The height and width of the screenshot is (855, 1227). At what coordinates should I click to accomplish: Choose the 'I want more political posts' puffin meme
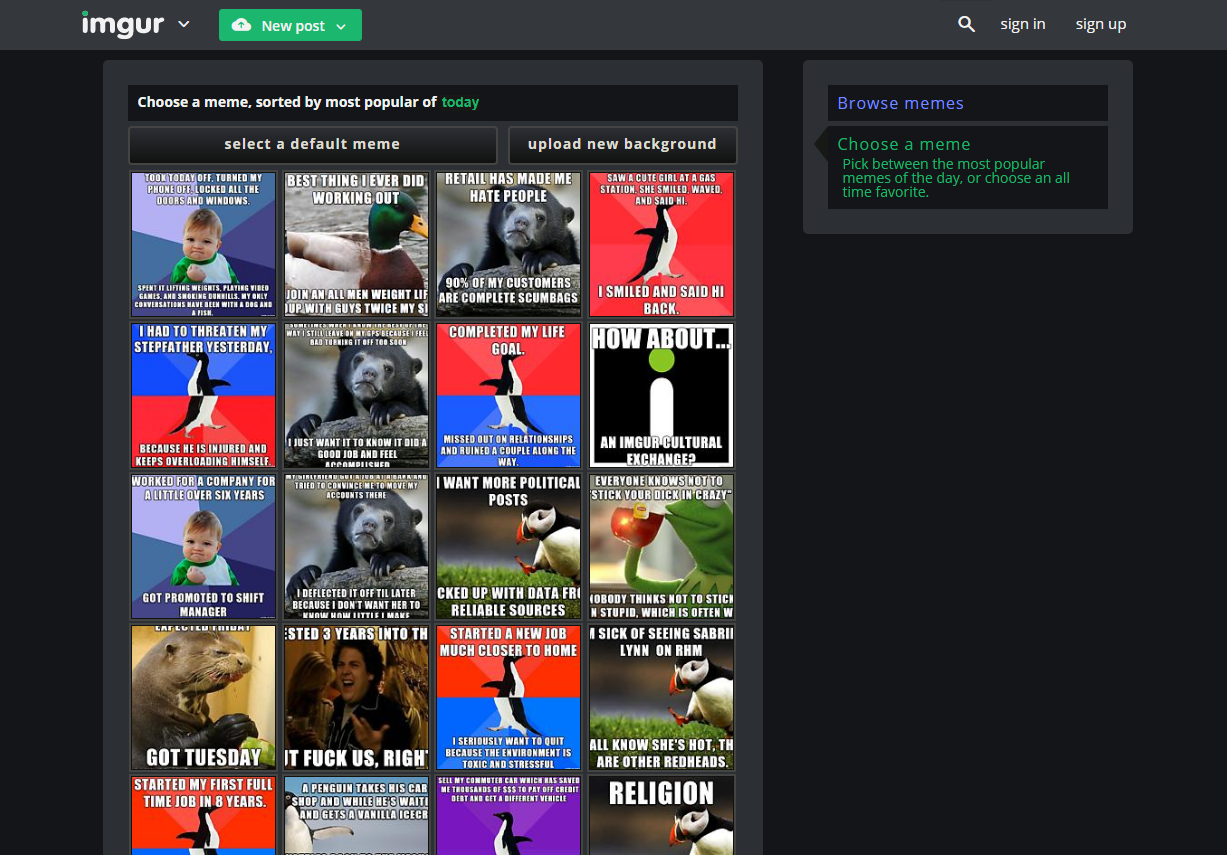coord(508,546)
